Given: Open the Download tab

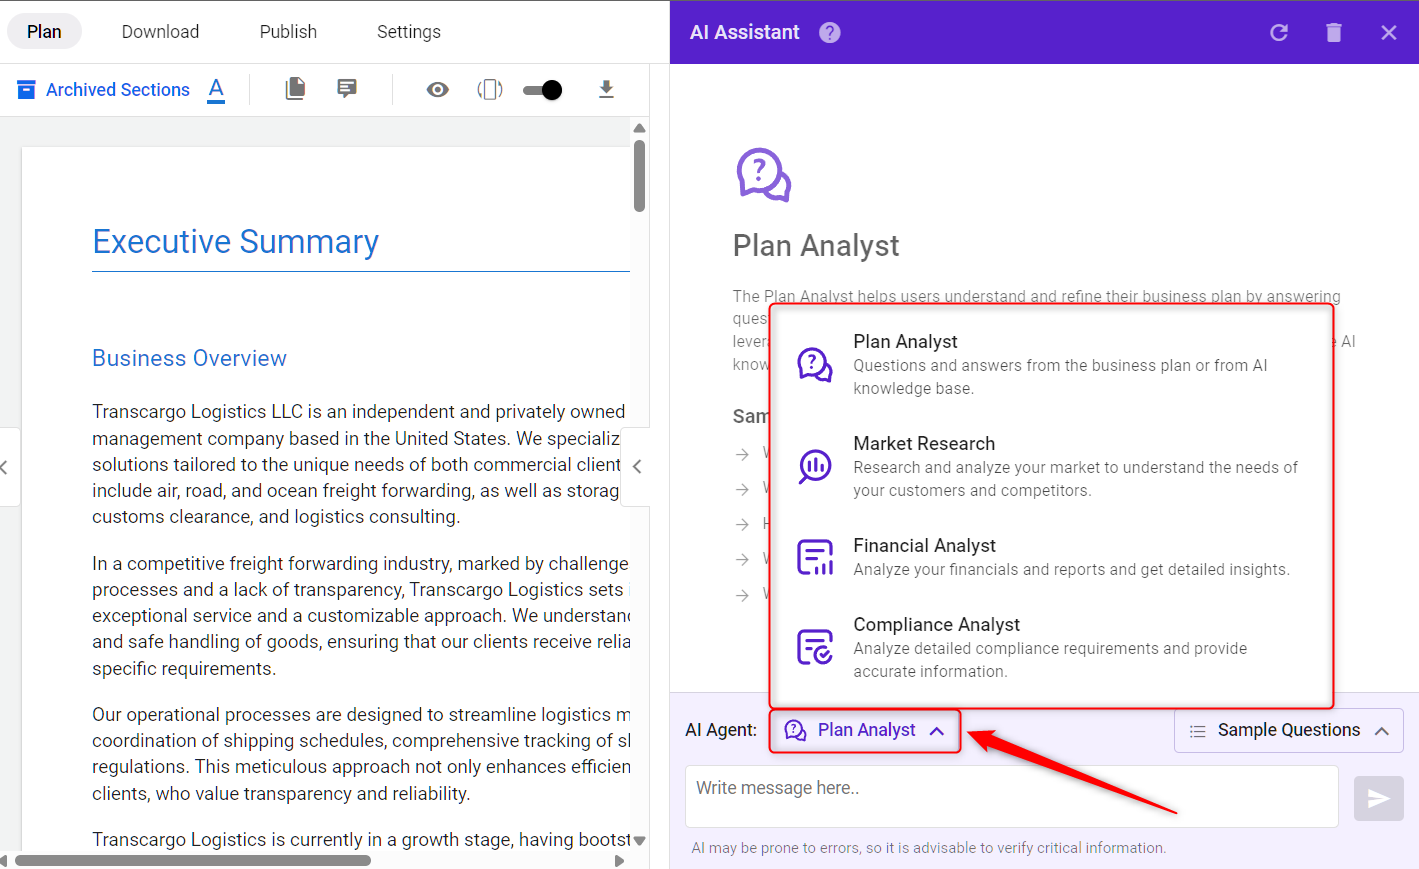Looking at the screenshot, I should coord(160,32).
